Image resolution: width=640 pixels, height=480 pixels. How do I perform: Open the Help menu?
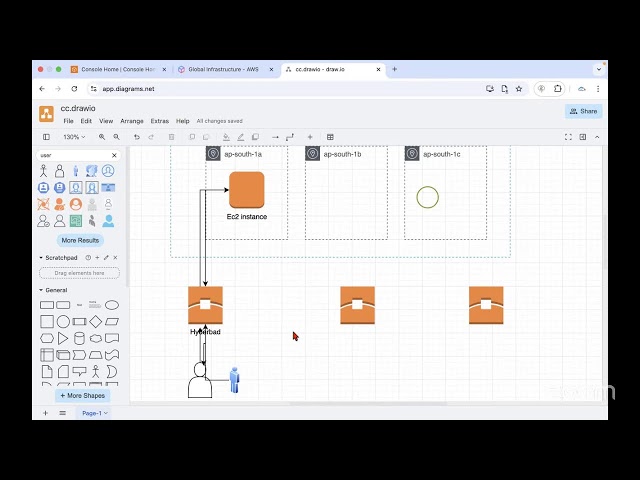point(182,121)
